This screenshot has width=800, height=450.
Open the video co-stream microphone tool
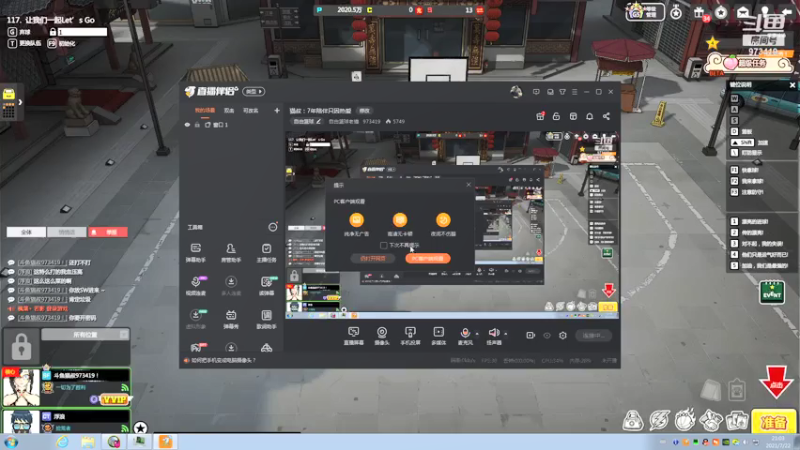195,286
